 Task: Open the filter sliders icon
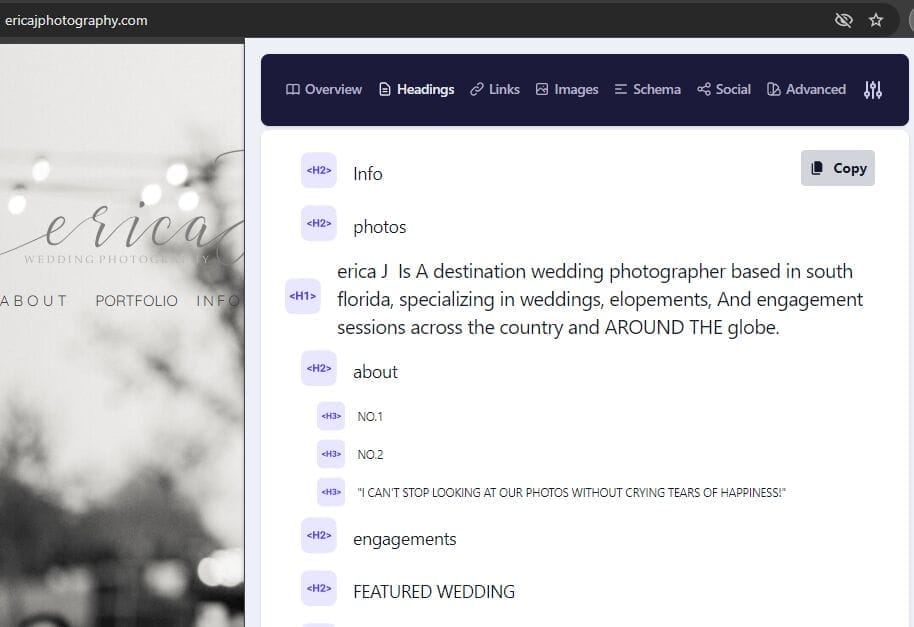pos(872,89)
